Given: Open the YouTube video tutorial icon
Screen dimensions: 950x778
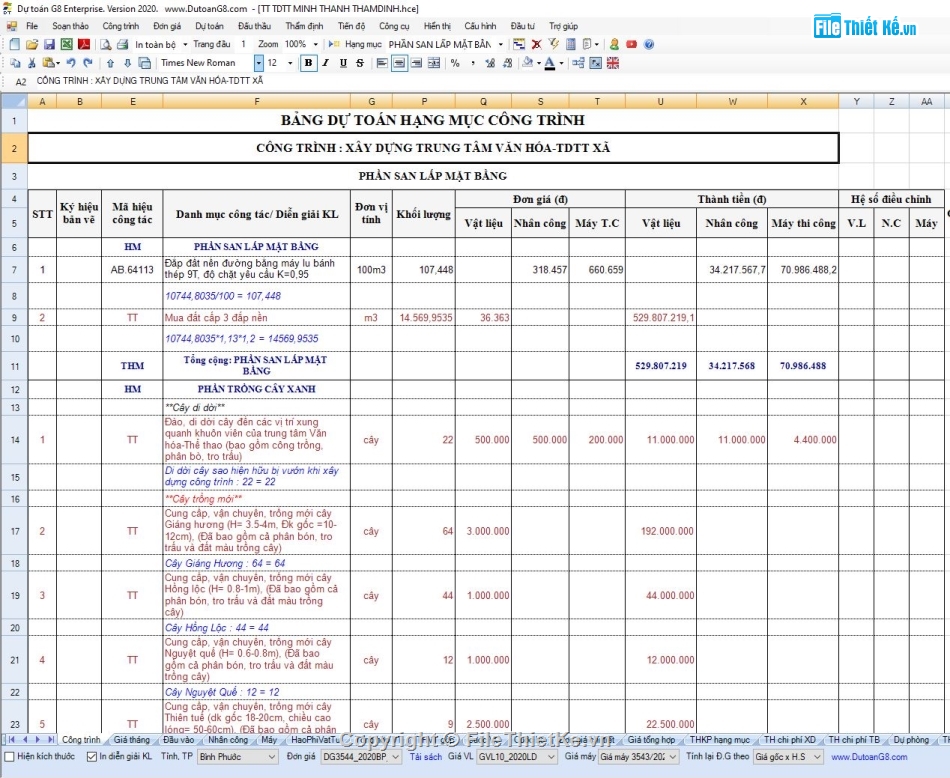Looking at the screenshot, I should point(631,44).
